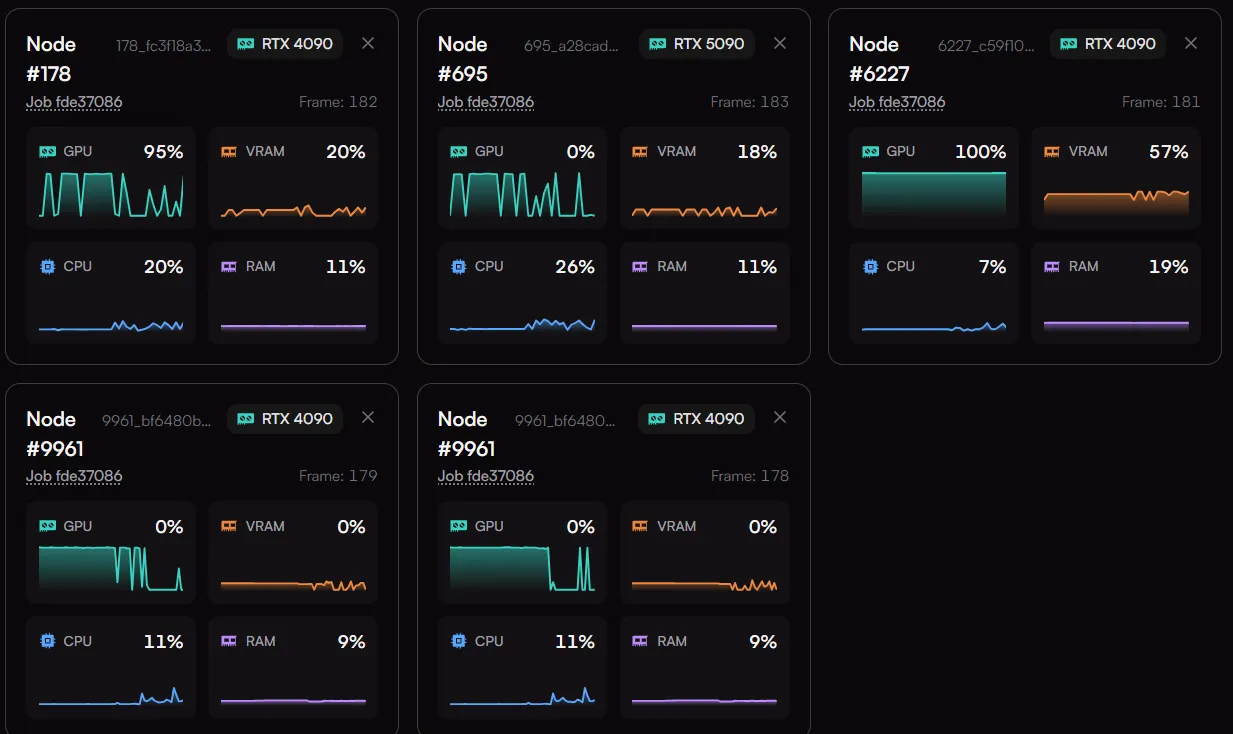This screenshot has width=1233, height=734.
Task: Click the RAM icon in the Frame 178 card
Action: [x=641, y=641]
